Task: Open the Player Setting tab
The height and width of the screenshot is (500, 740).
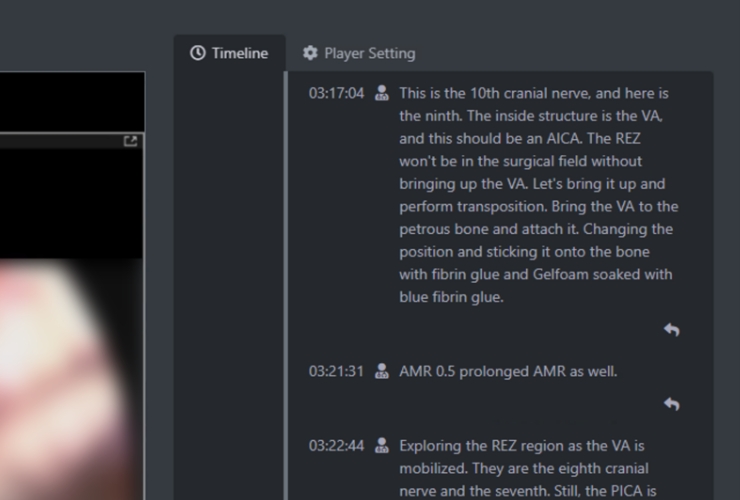Action: tap(359, 53)
